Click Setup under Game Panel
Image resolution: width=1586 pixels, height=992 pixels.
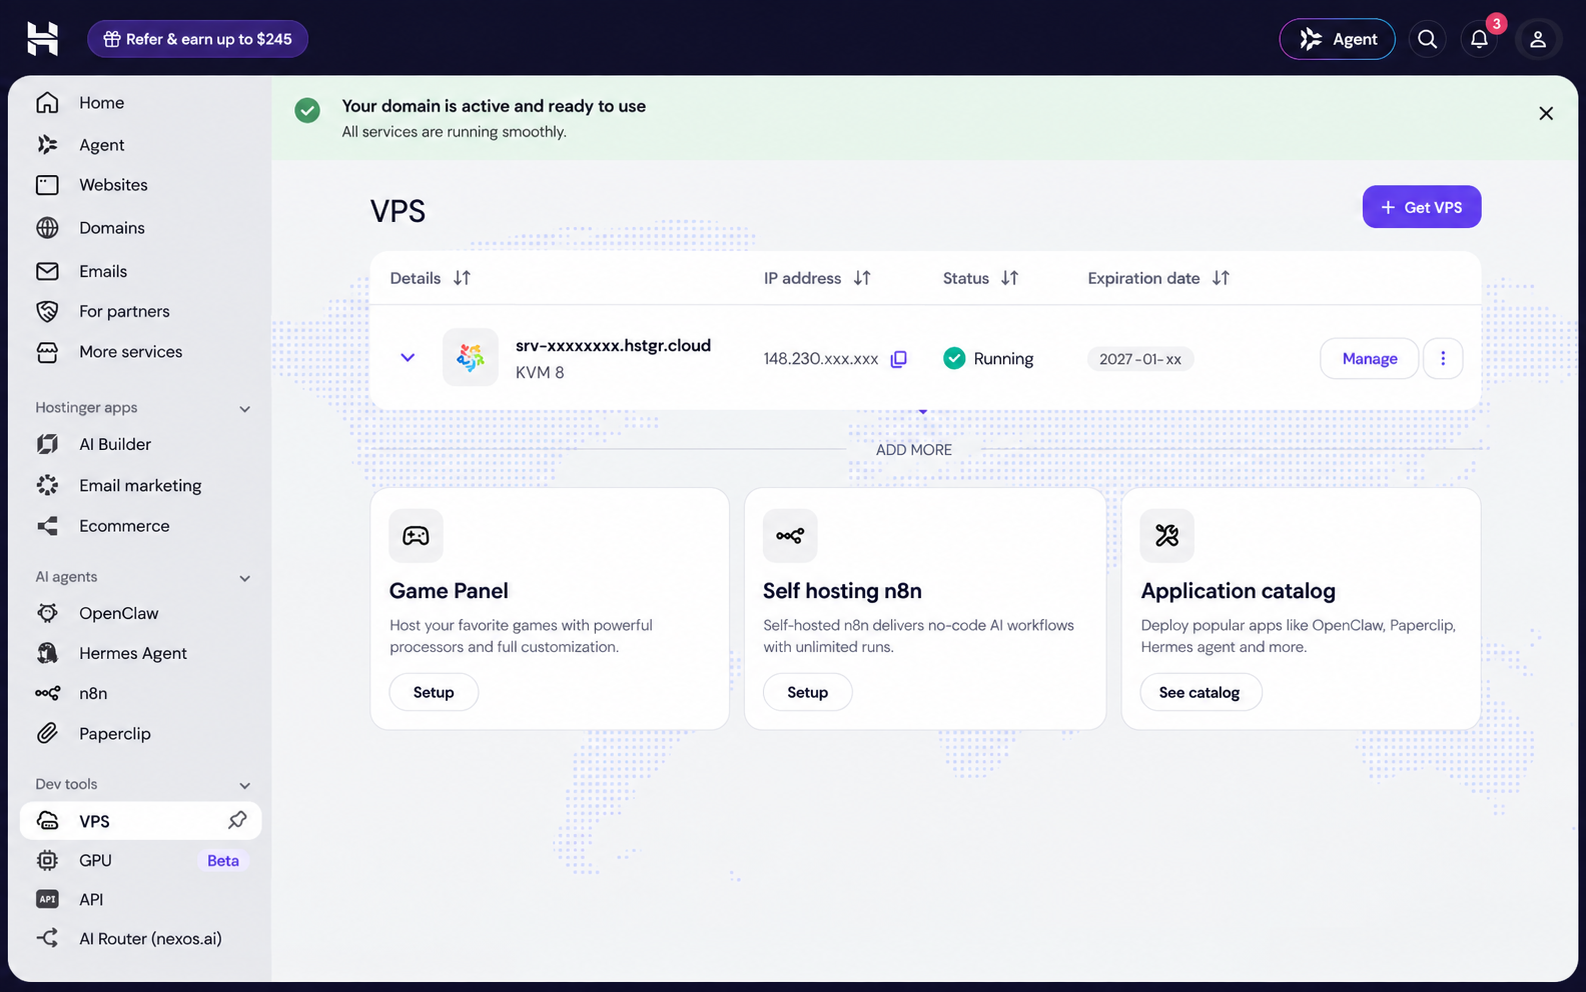[x=433, y=692]
